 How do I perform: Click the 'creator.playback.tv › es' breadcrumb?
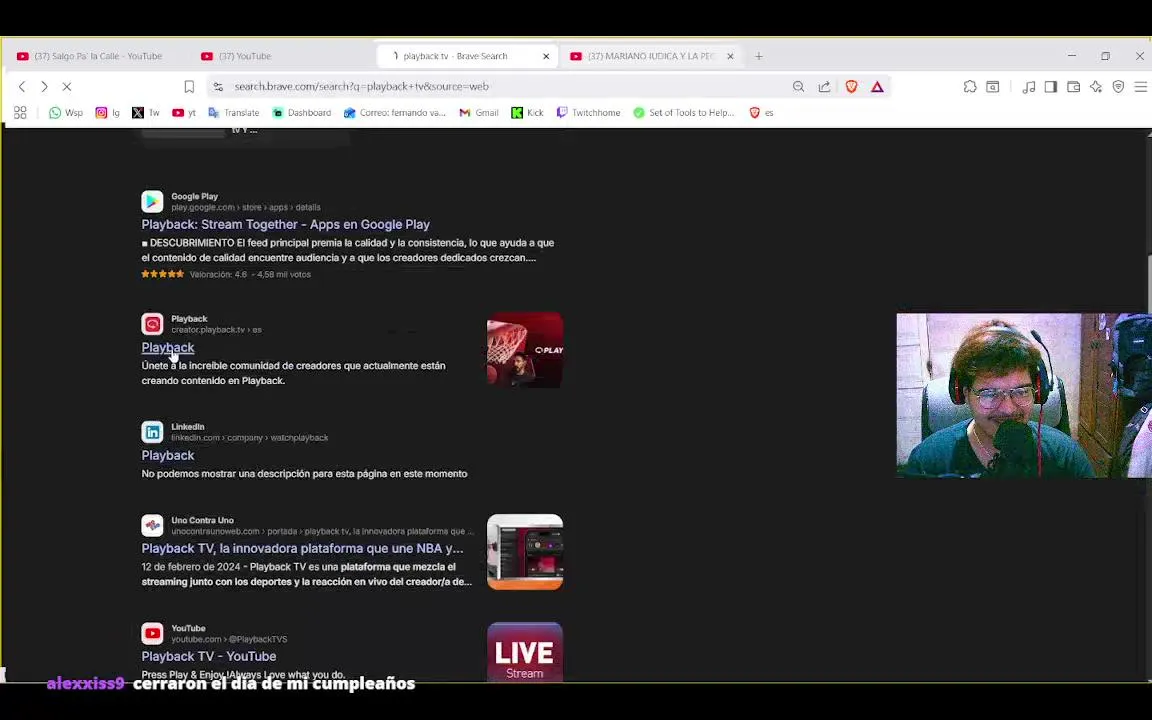pyautogui.click(x=216, y=330)
